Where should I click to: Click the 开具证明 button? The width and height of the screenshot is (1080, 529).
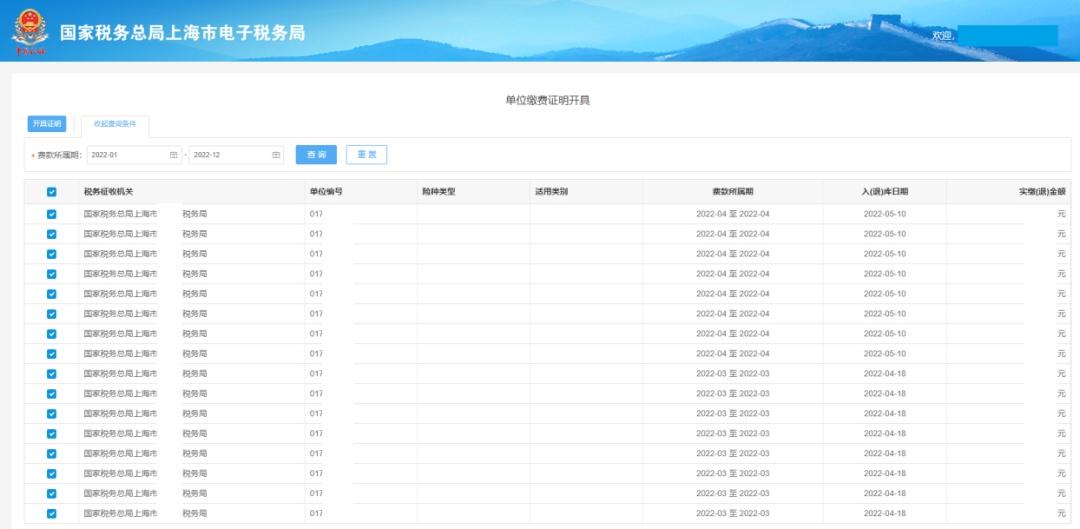pyautogui.click(x=46, y=124)
